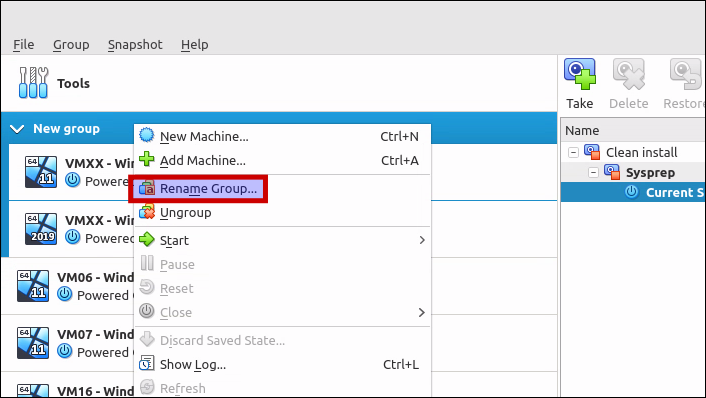The height and width of the screenshot is (398, 706).
Task: Click power state icon of VM06
Action: click(65, 294)
